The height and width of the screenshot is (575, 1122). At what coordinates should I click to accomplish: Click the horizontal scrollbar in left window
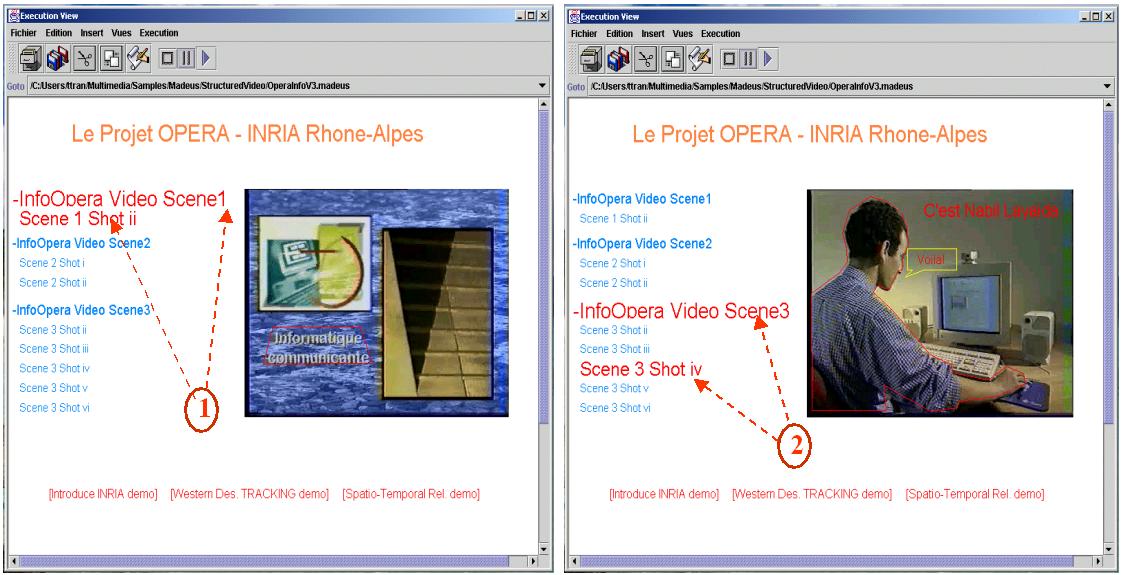[x=273, y=561]
